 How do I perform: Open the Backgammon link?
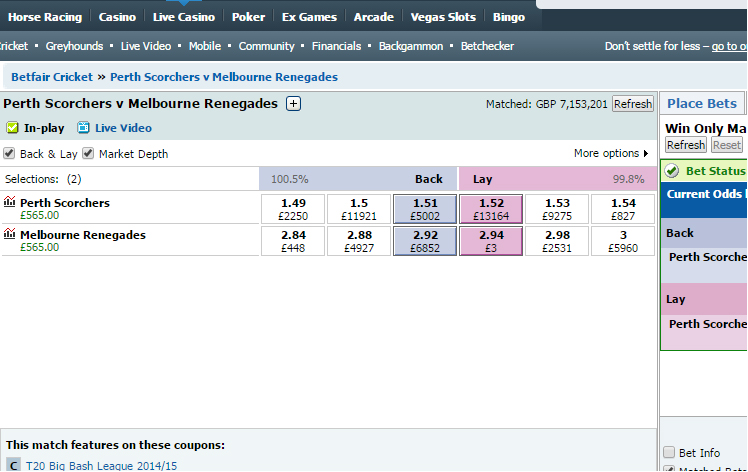tap(411, 46)
